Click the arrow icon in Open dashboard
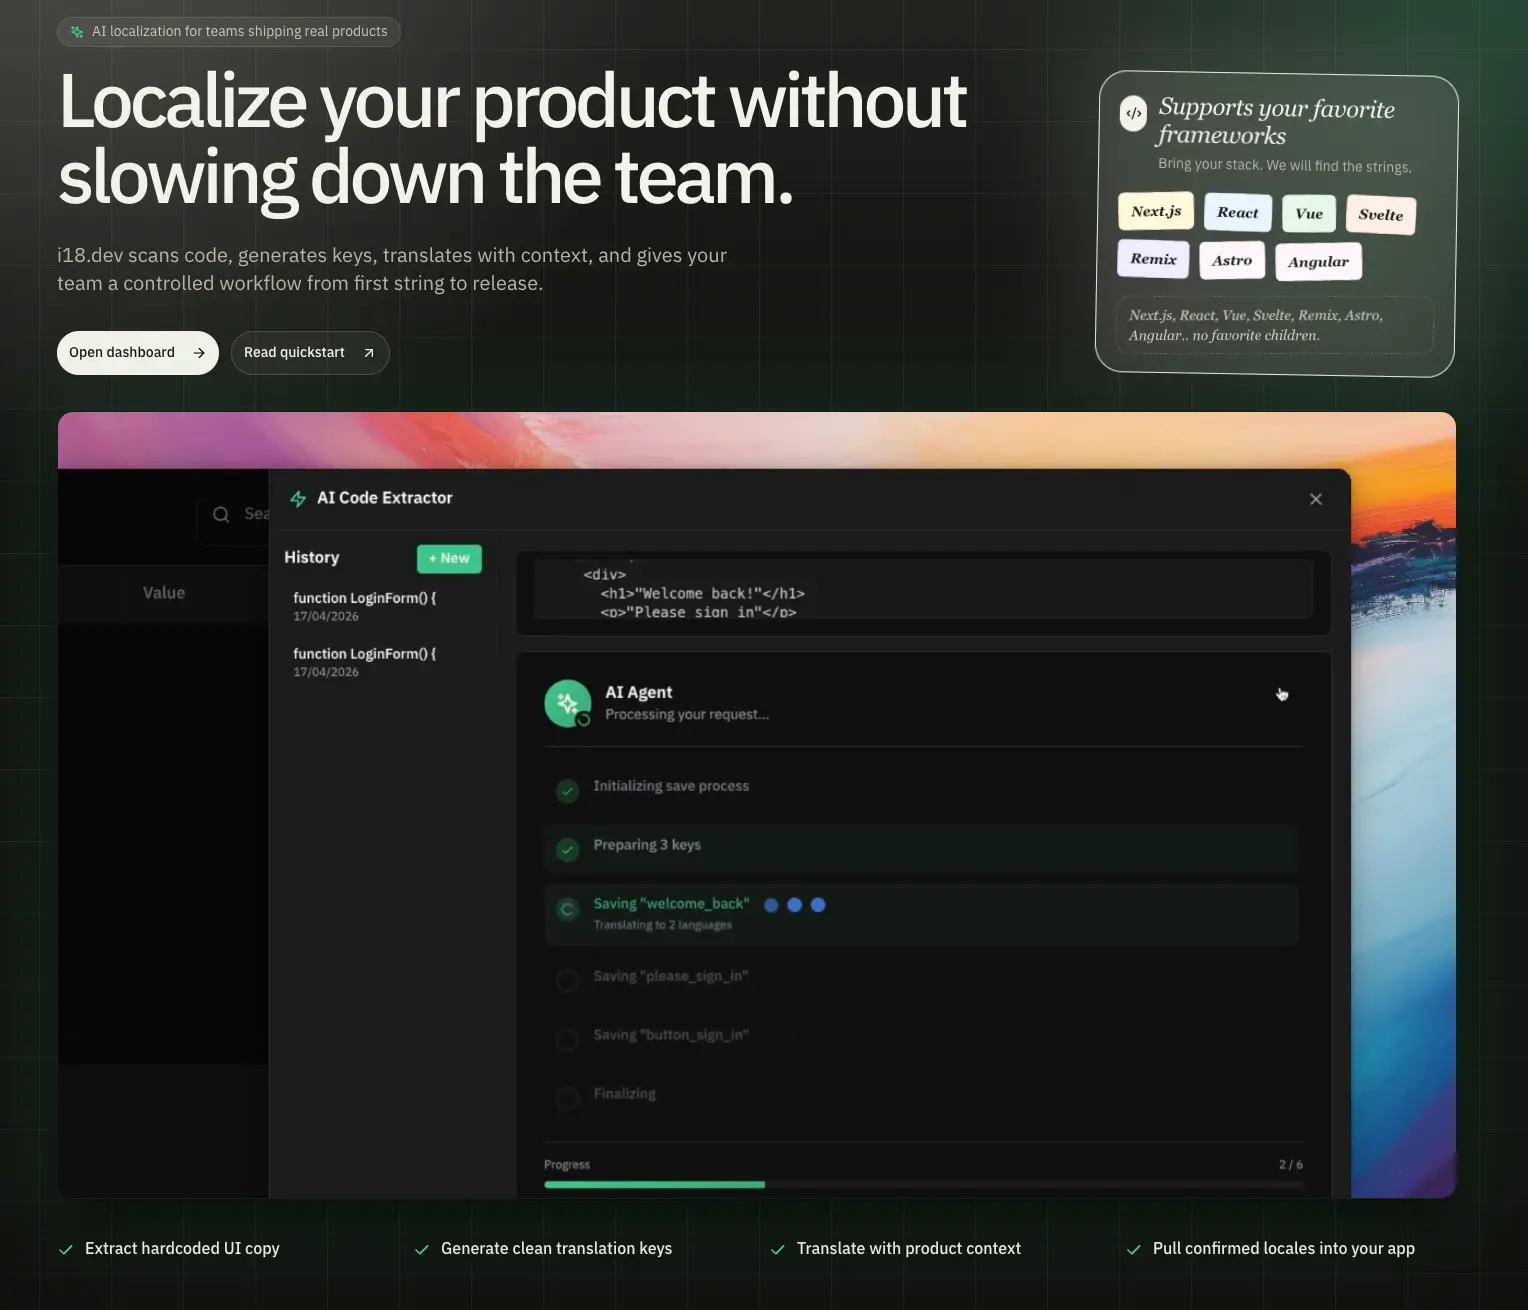Viewport: 1528px width, 1310px height. pyautogui.click(x=199, y=353)
